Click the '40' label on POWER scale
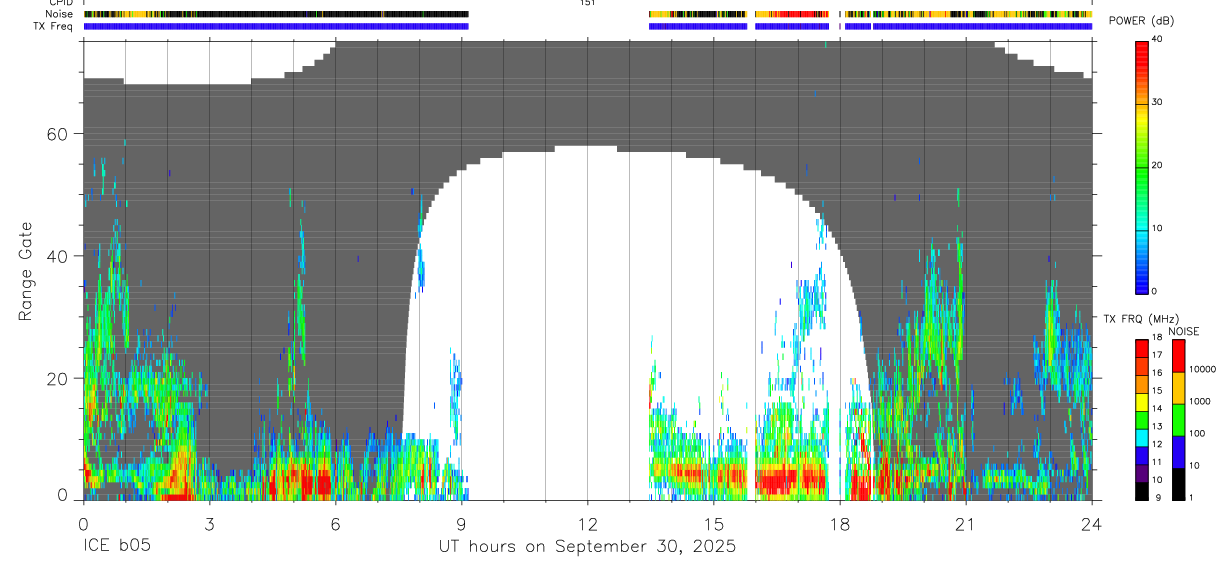The height and width of the screenshot is (567, 1228). 1157,40
